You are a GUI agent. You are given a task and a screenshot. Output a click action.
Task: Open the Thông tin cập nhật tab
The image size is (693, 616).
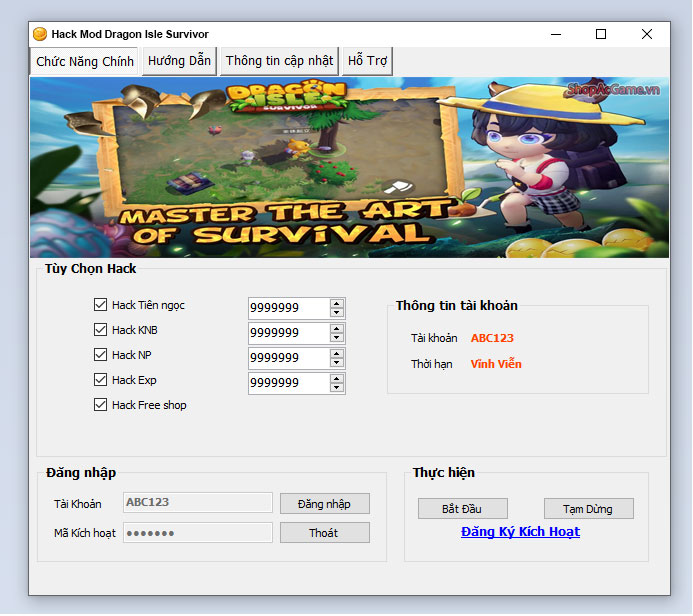click(279, 61)
